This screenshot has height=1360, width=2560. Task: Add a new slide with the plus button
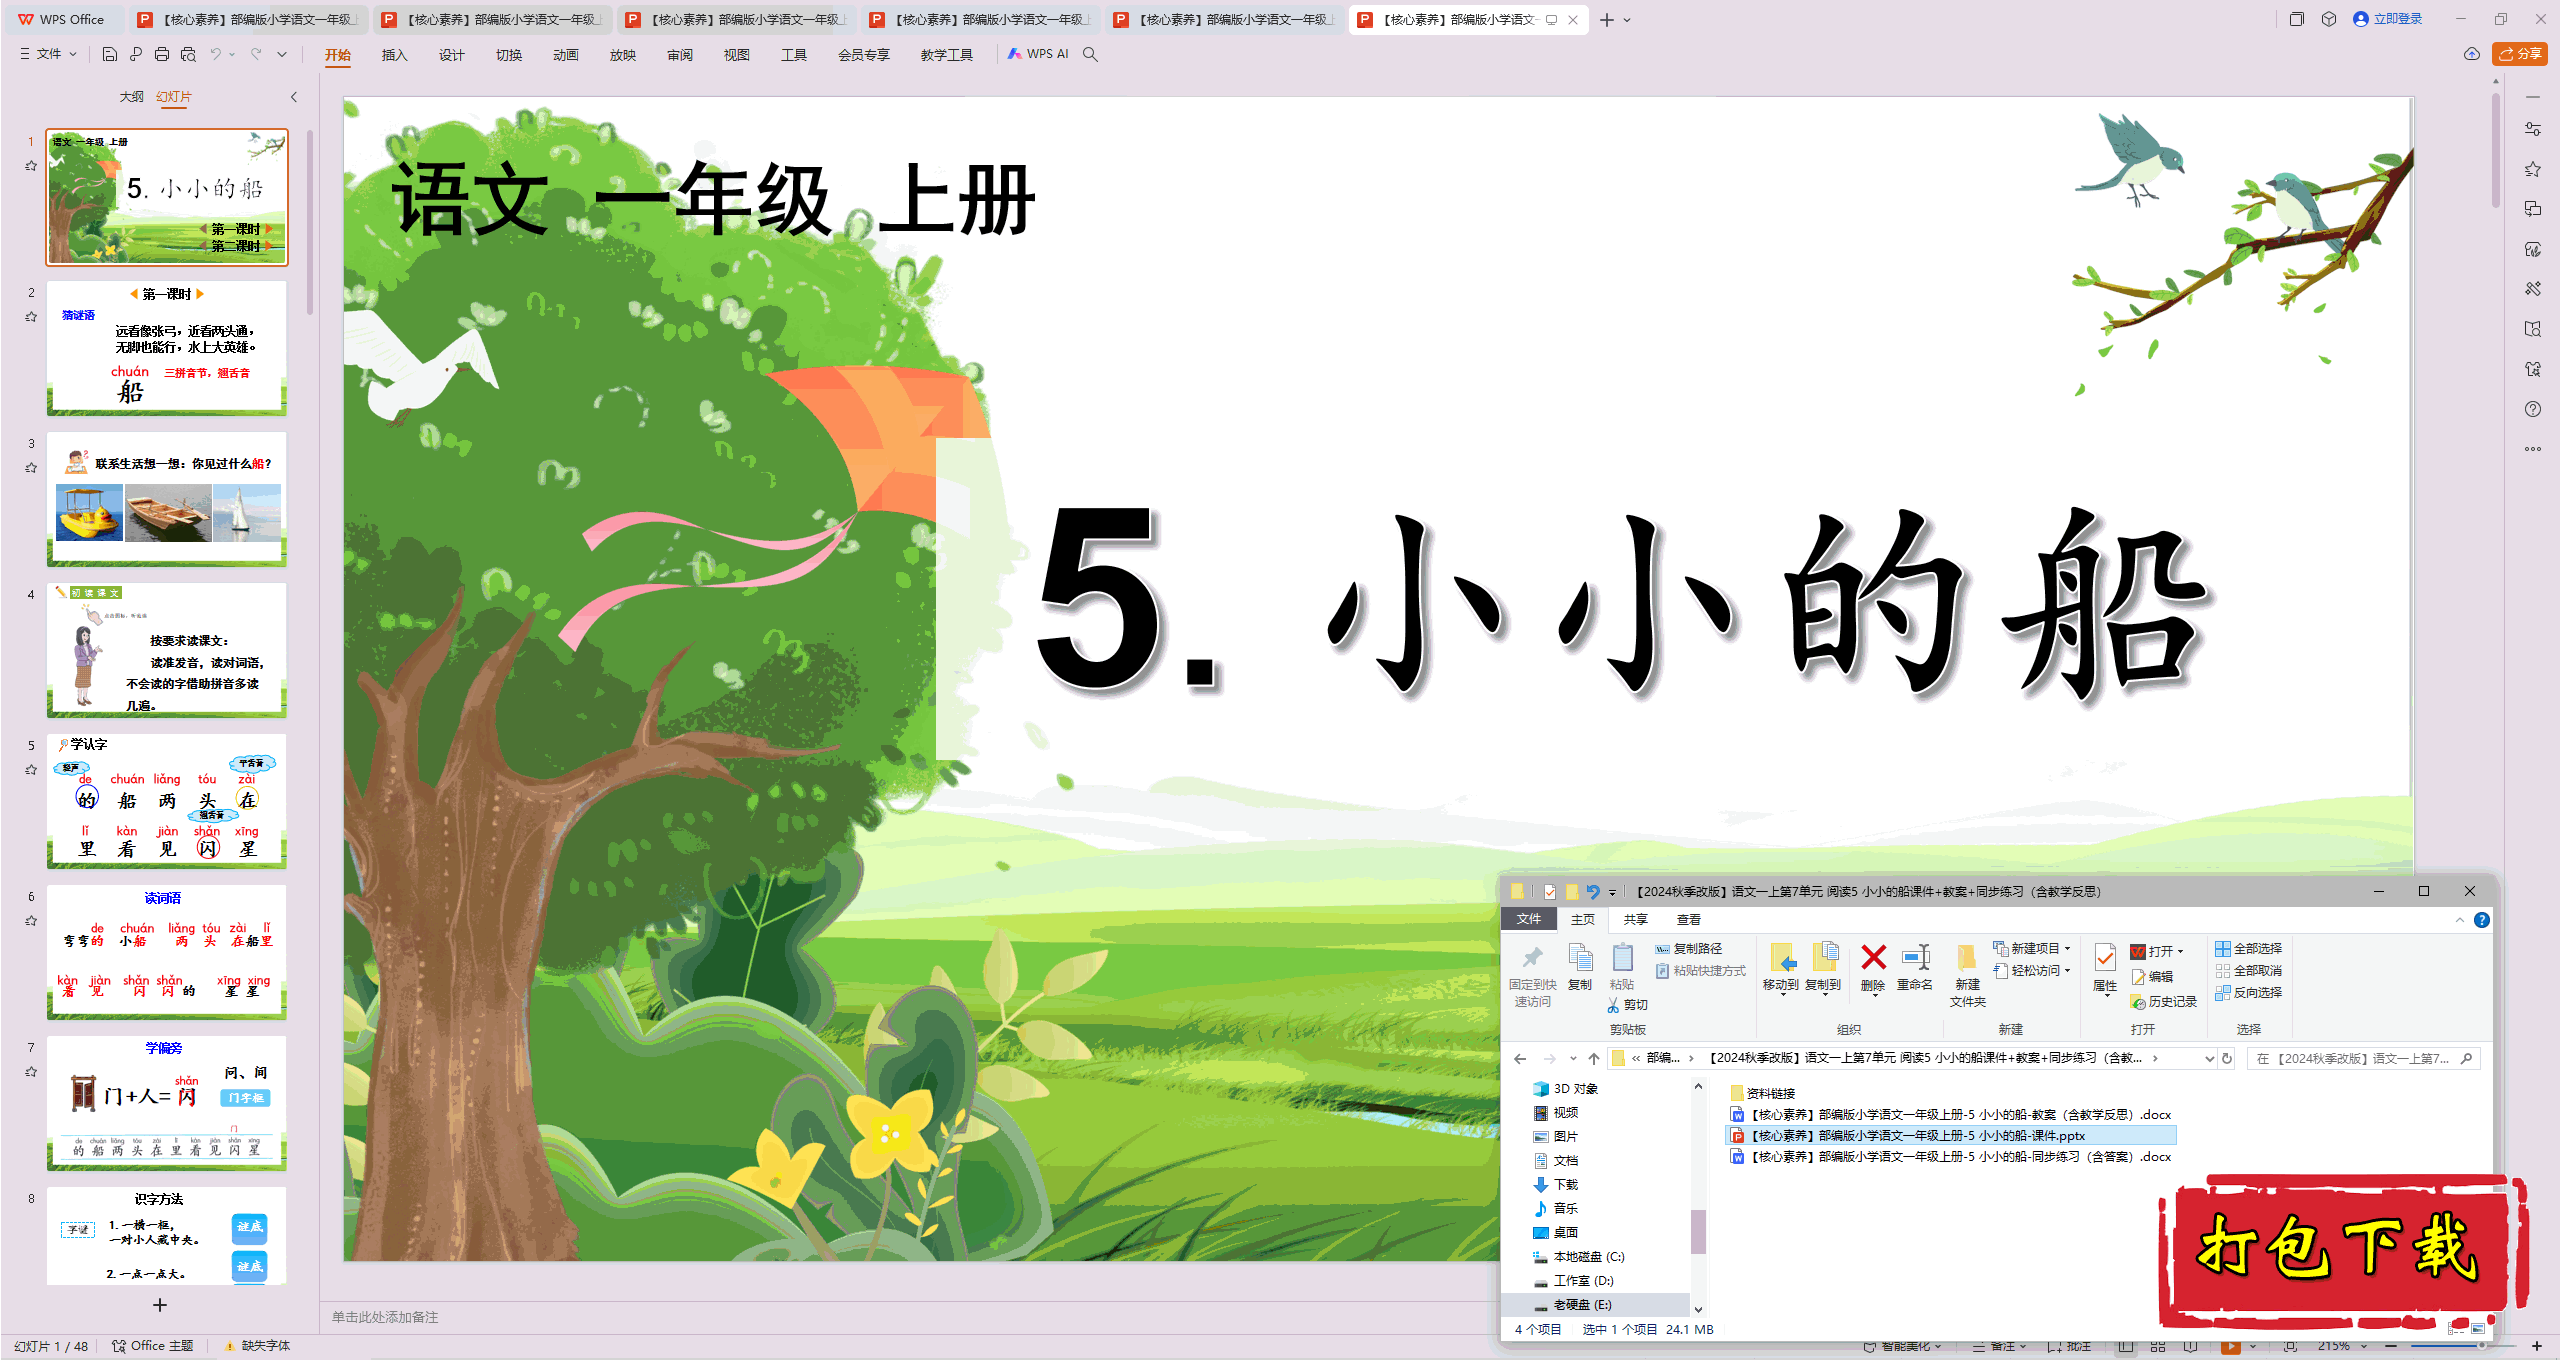click(x=159, y=1305)
